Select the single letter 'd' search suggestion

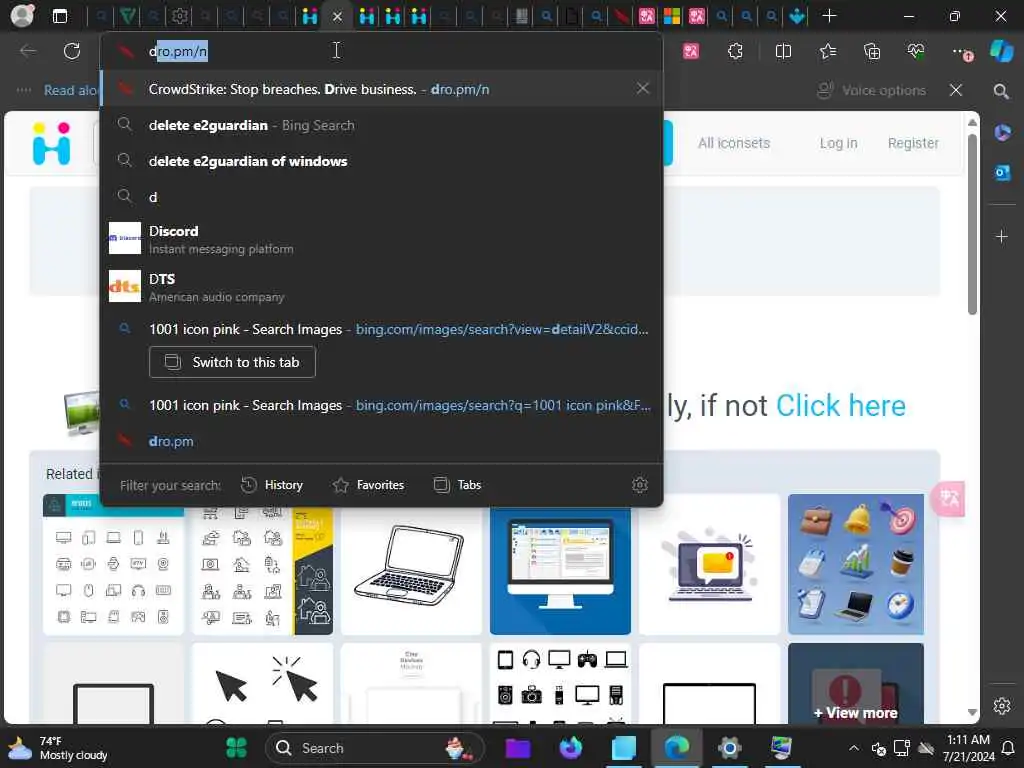(x=381, y=197)
